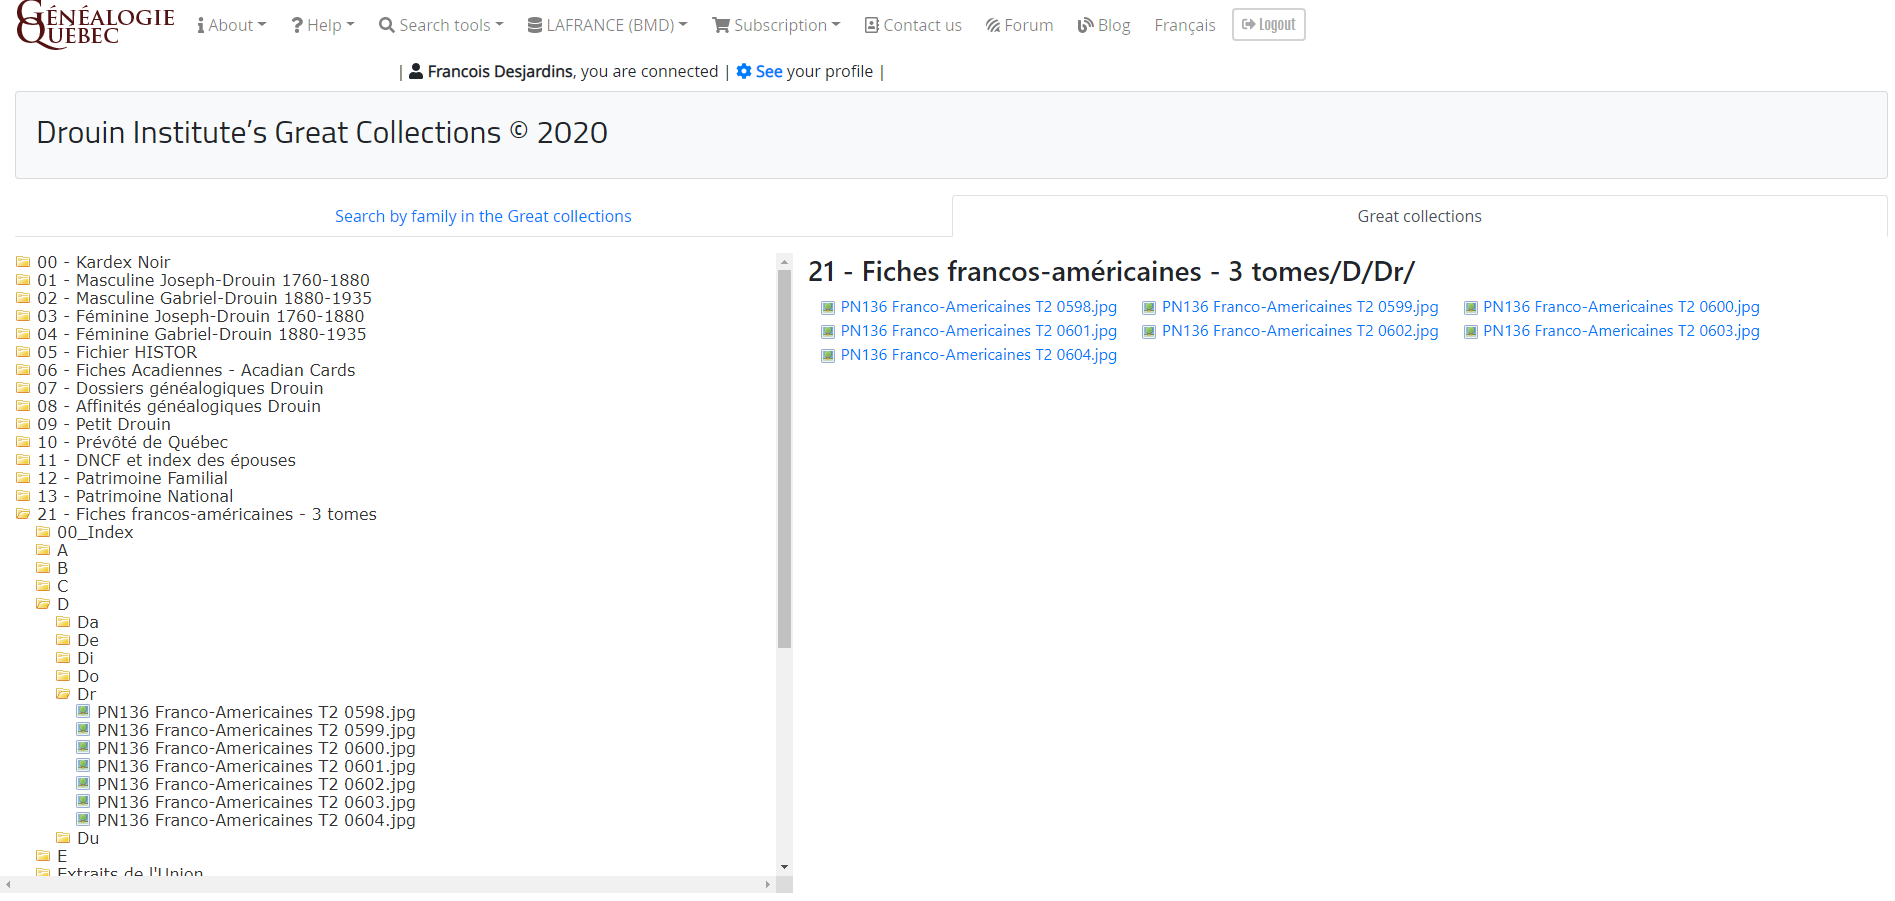This screenshot has width=1895, height=901.
Task: Click the tree panel vertical scrollbar thumb
Action: tap(784, 458)
